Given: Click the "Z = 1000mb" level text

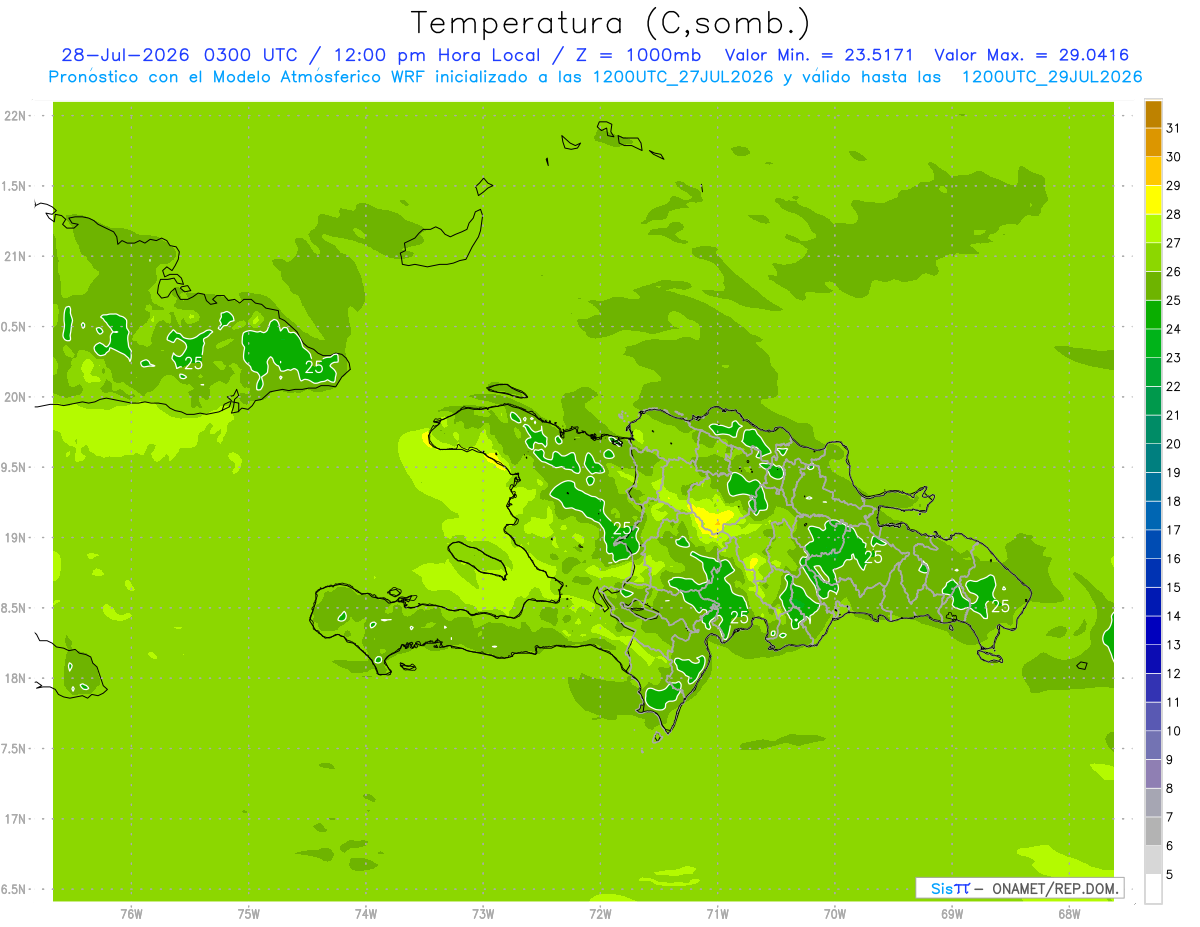Looking at the screenshot, I should (637, 55).
